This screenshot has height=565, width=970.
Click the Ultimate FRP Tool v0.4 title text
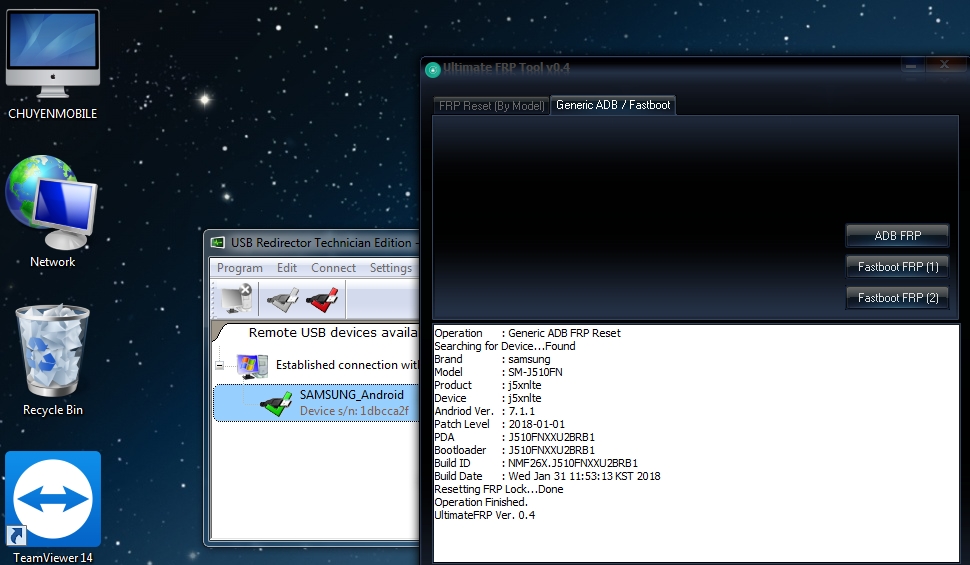[x=506, y=68]
